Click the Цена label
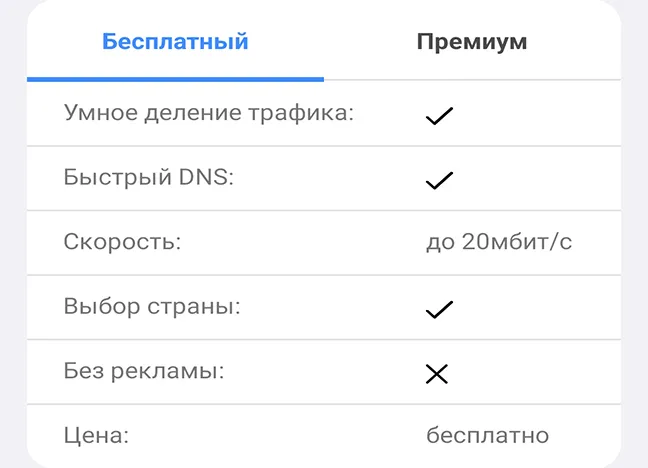This screenshot has height=468, width=648. pyautogui.click(x=96, y=436)
